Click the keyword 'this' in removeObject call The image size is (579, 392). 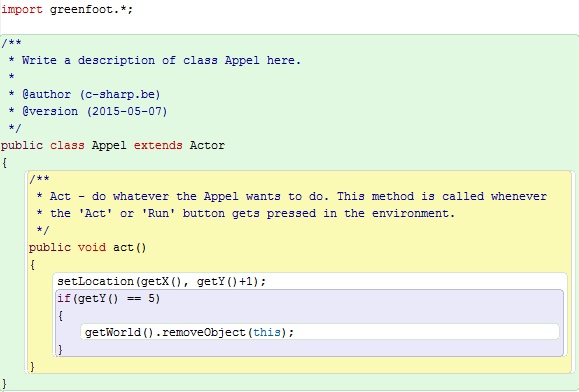point(267,333)
